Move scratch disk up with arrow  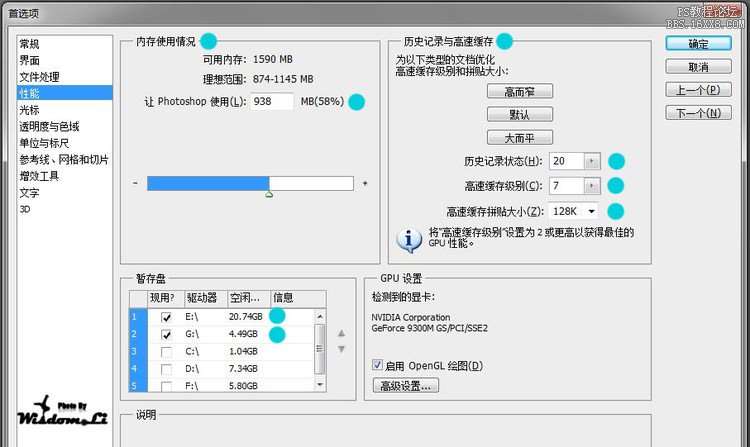[x=342, y=333]
